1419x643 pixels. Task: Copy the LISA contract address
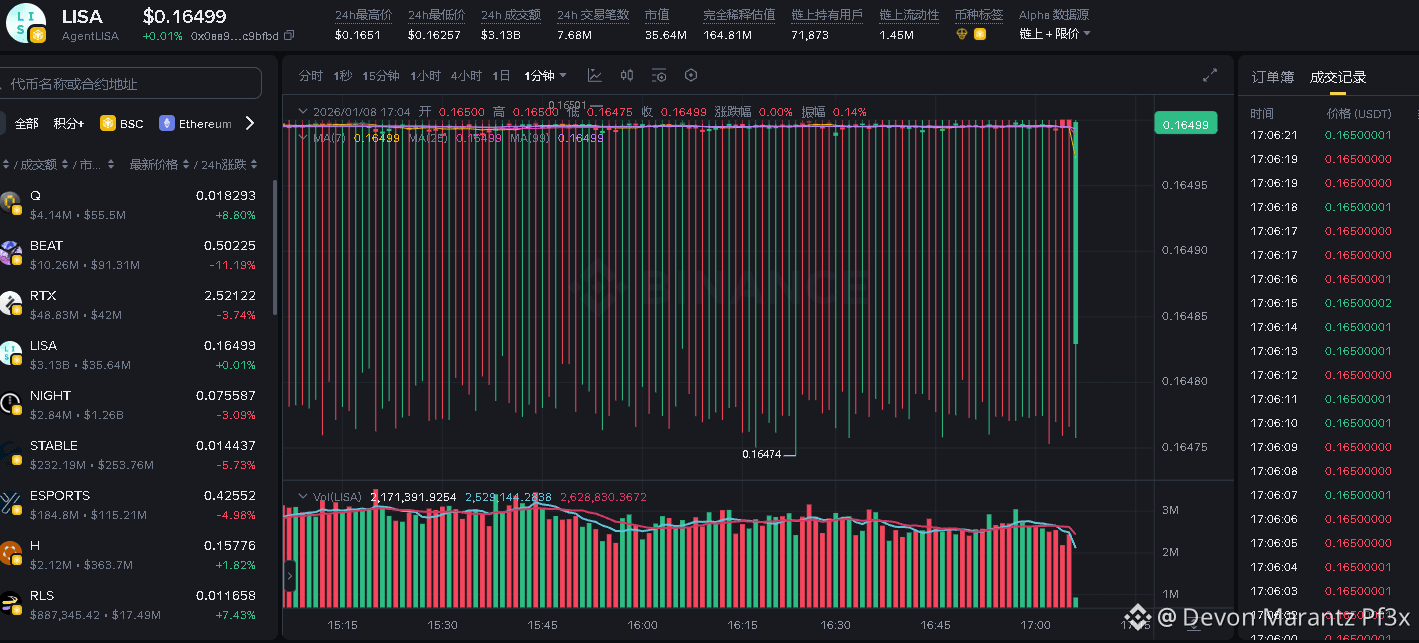pos(289,35)
